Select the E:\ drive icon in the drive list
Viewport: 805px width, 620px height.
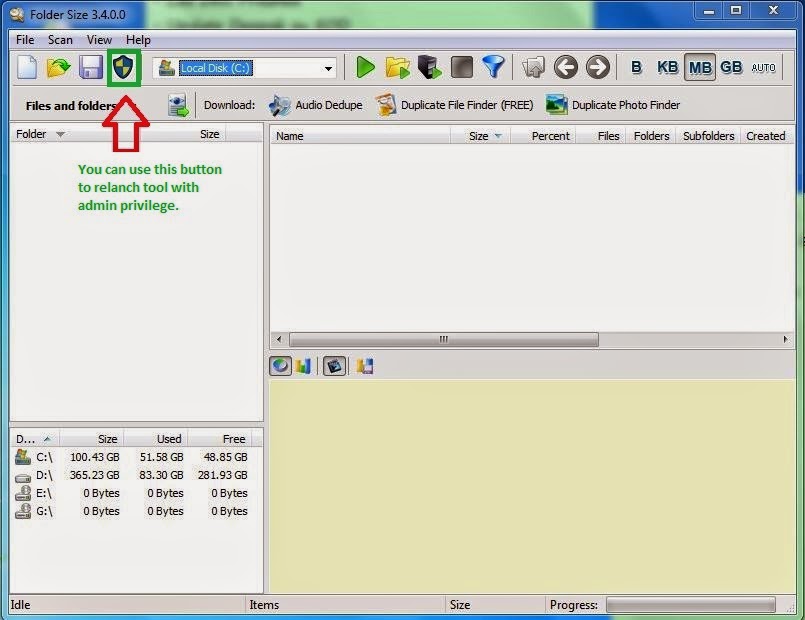(23, 493)
